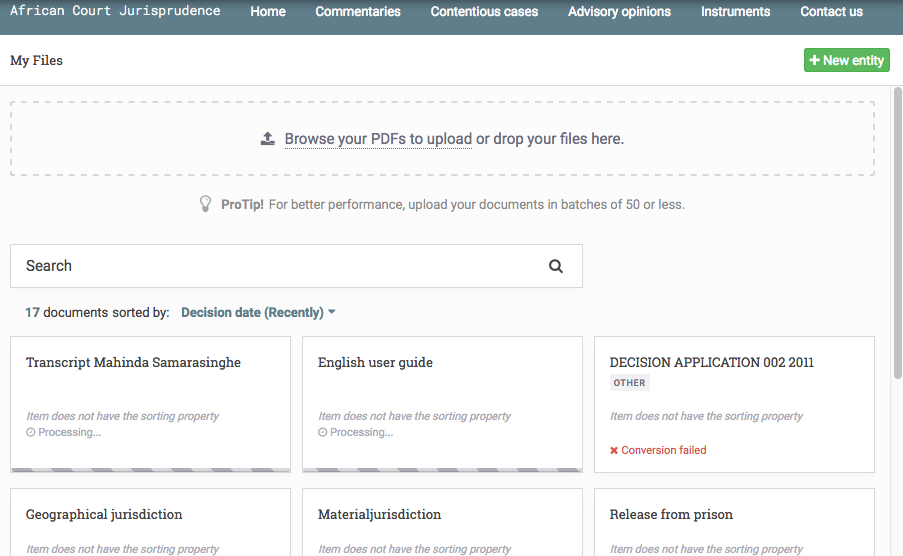Open Contentious cases page

[484, 12]
